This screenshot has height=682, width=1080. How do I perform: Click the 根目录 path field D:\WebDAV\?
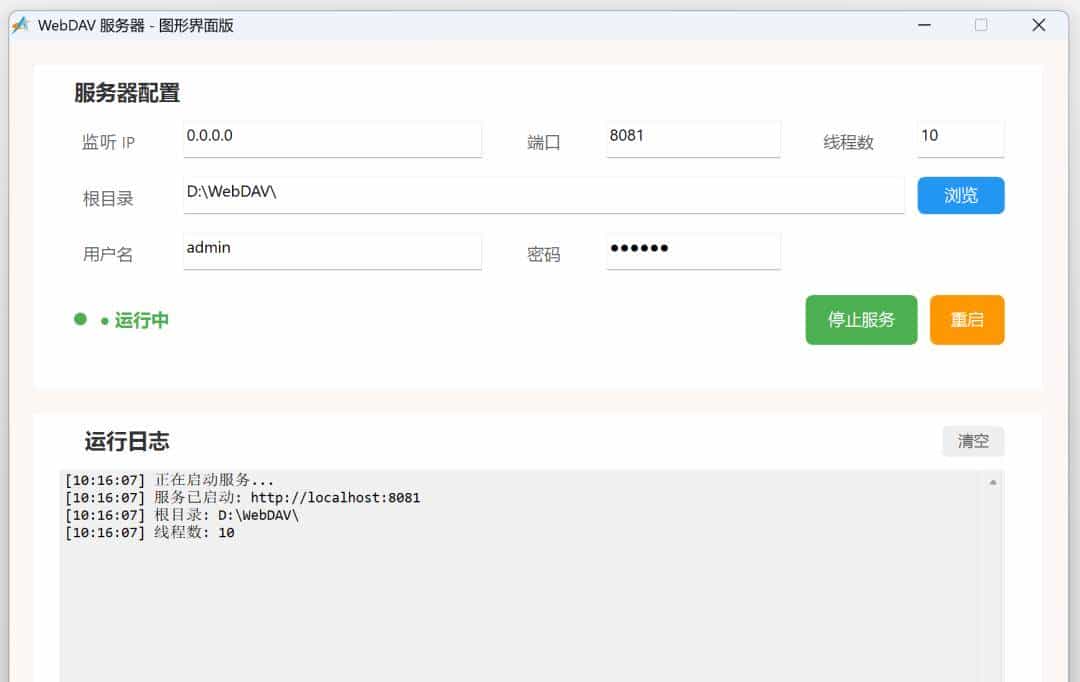pos(544,195)
